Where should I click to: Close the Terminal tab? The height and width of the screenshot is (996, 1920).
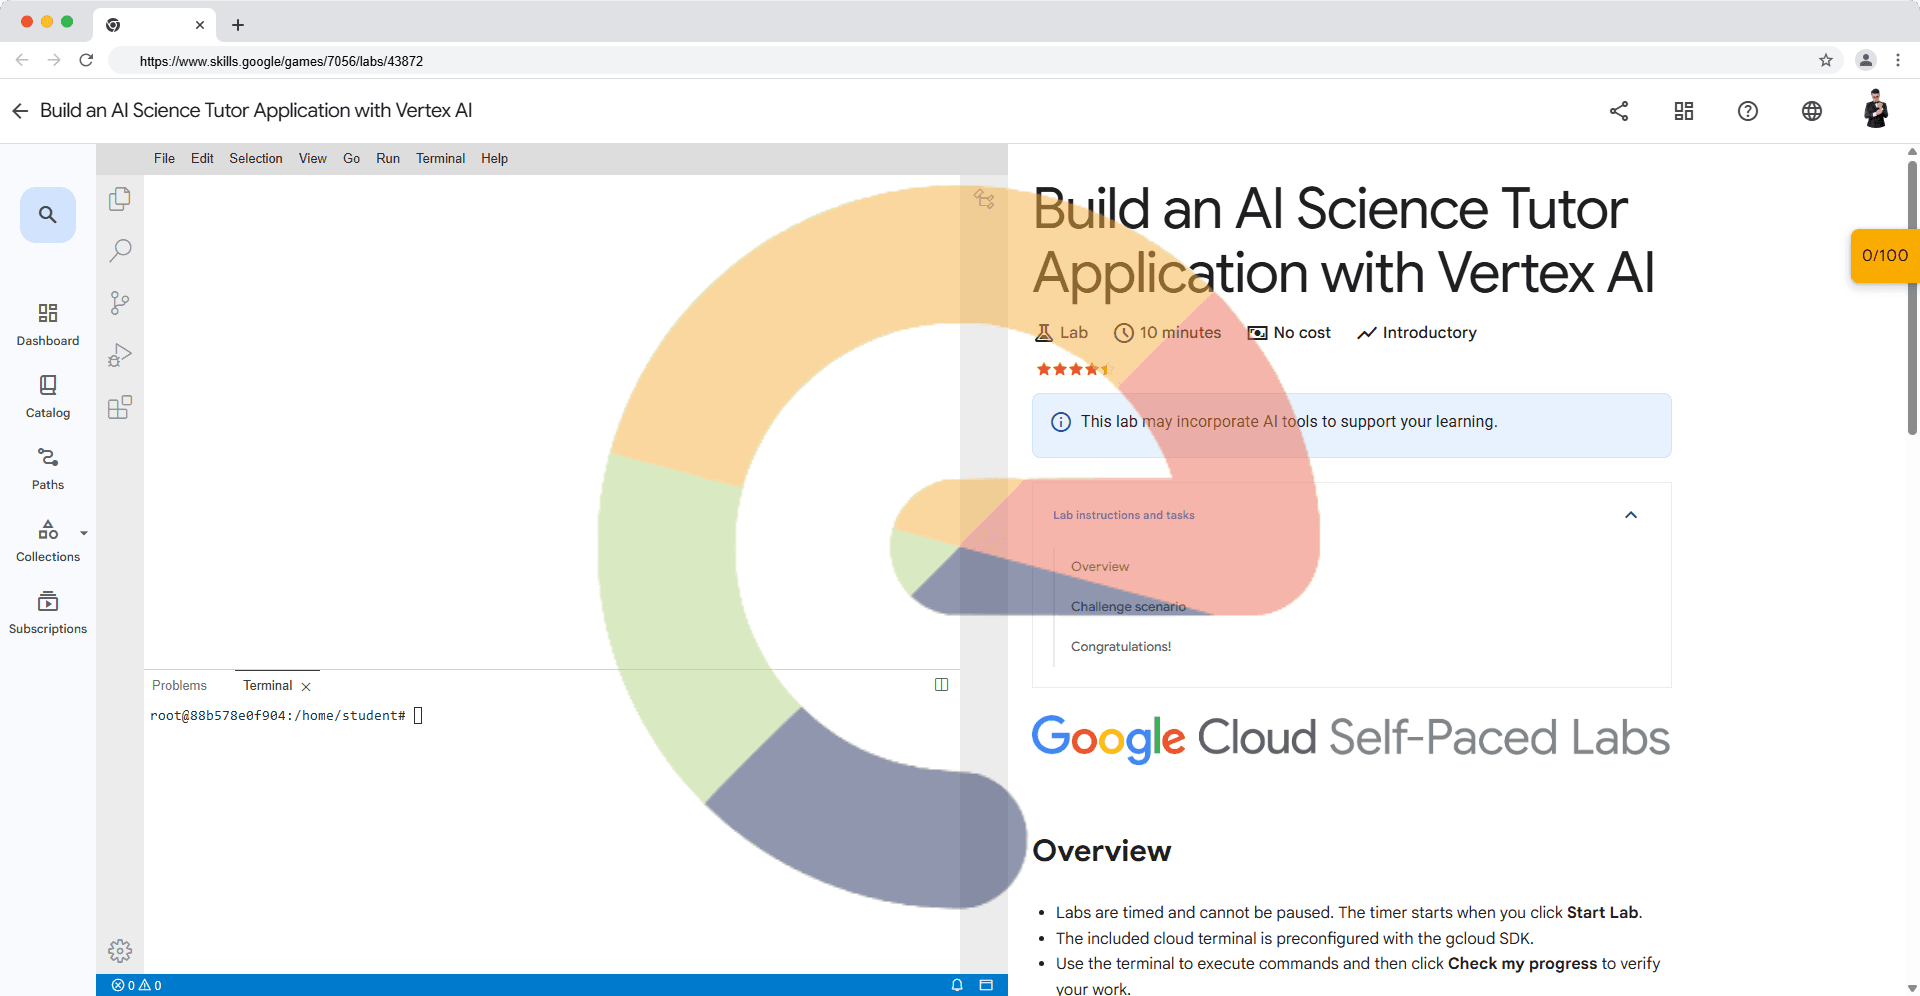[x=306, y=686]
